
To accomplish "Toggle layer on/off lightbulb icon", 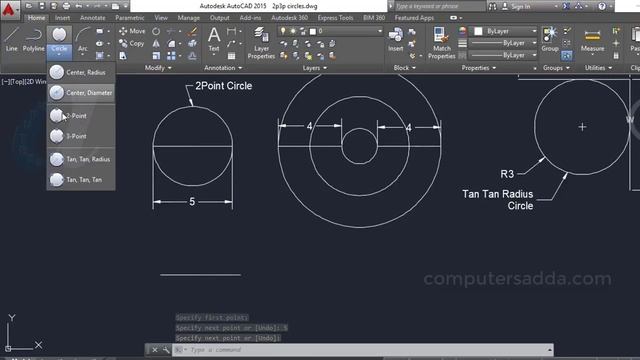I will (x=283, y=31).
